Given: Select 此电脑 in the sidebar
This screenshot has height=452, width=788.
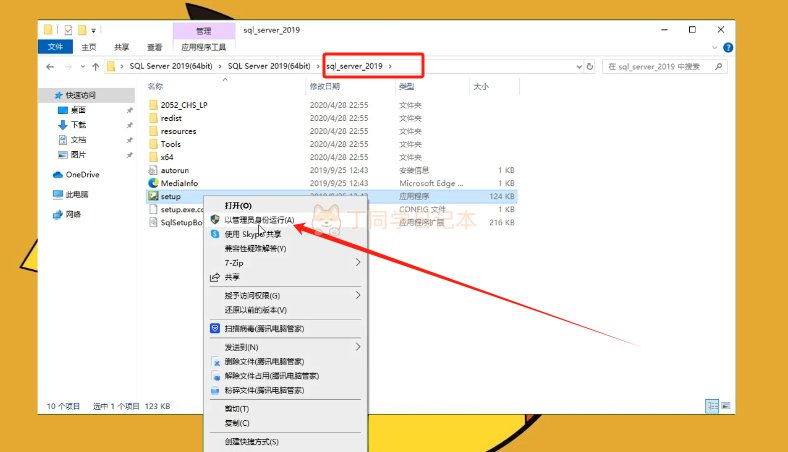Looking at the screenshot, I should (77, 194).
